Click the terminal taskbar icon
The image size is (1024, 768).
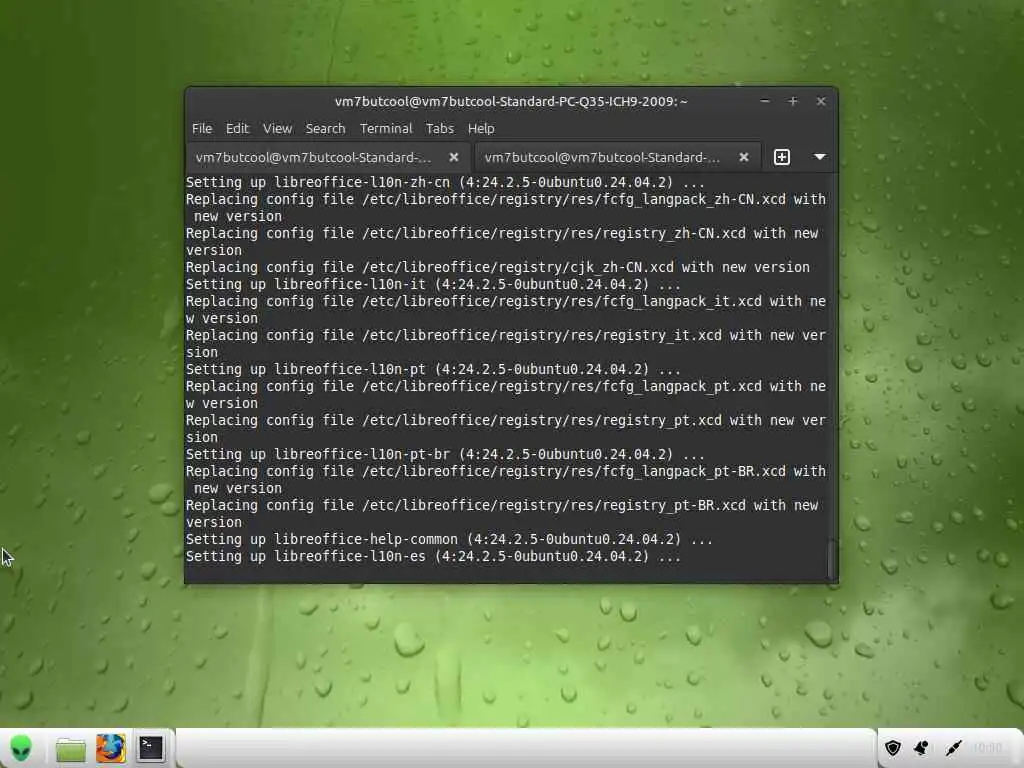pos(150,748)
